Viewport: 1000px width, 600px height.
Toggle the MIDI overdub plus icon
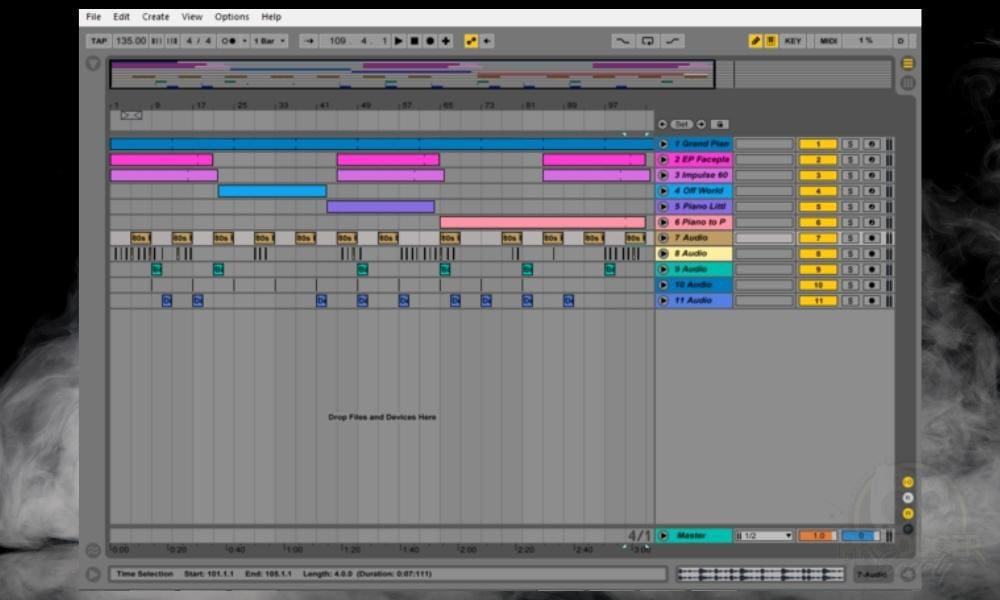(x=446, y=41)
